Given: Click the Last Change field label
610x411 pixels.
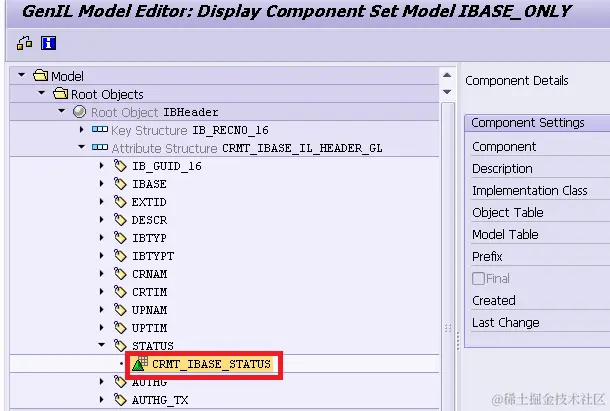Looking at the screenshot, I should pyautogui.click(x=505, y=323).
